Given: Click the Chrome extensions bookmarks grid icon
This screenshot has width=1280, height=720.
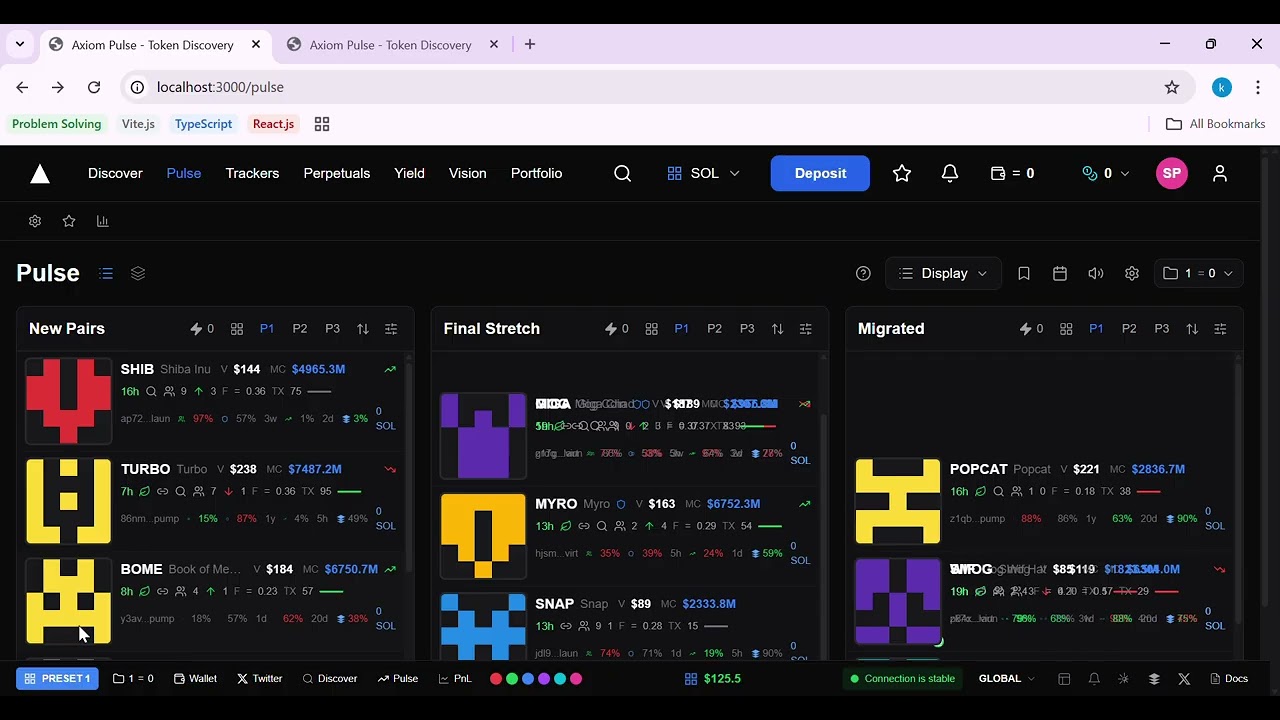Looking at the screenshot, I should [x=322, y=124].
